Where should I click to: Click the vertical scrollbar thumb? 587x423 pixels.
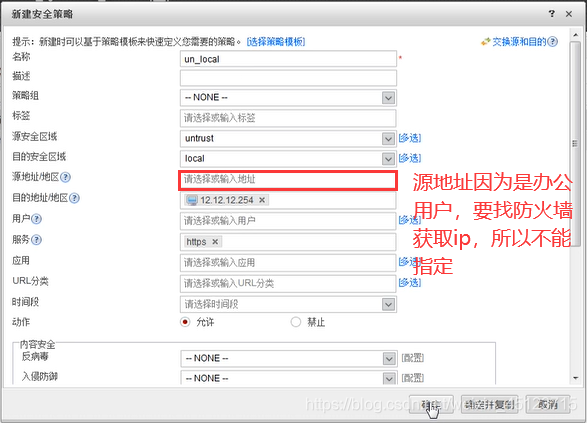(575, 144)
